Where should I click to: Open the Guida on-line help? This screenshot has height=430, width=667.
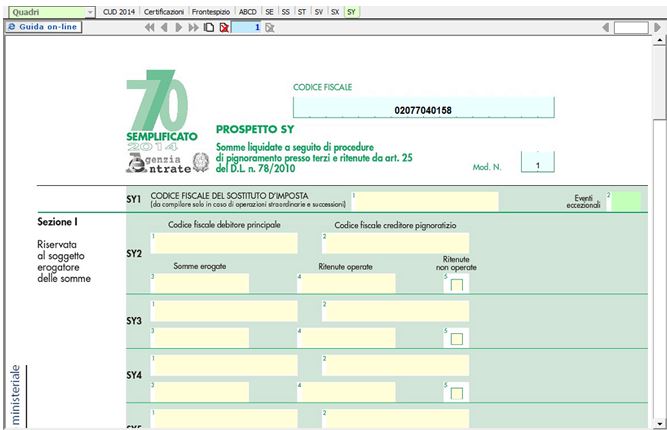click(x=43, y=27)
